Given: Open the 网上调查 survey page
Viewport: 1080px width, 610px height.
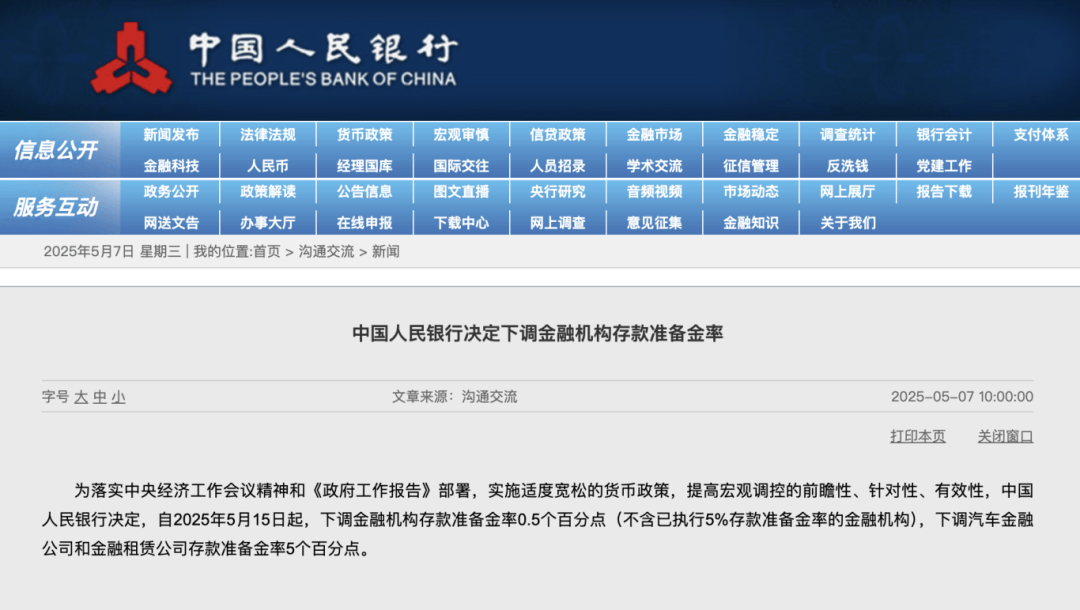Looking at the screenshot, I should pos(559,222).
